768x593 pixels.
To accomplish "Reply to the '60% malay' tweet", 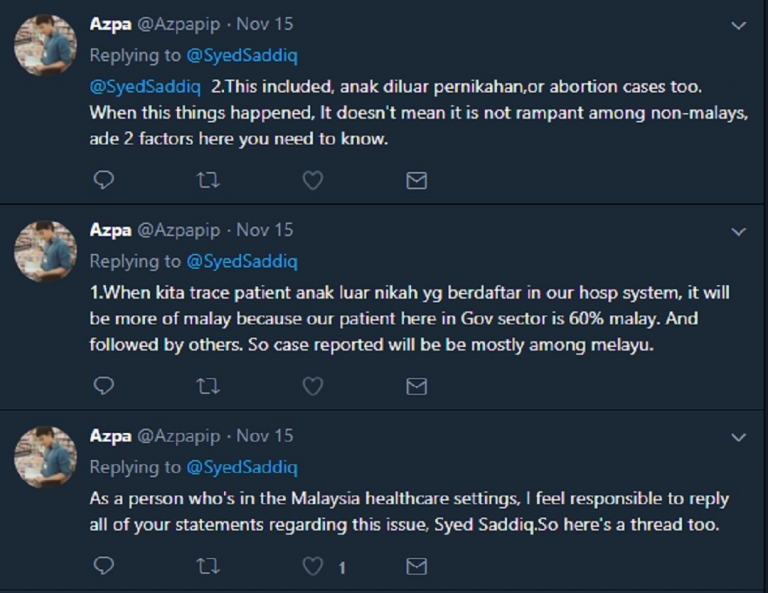I will [x=103, y=386].
